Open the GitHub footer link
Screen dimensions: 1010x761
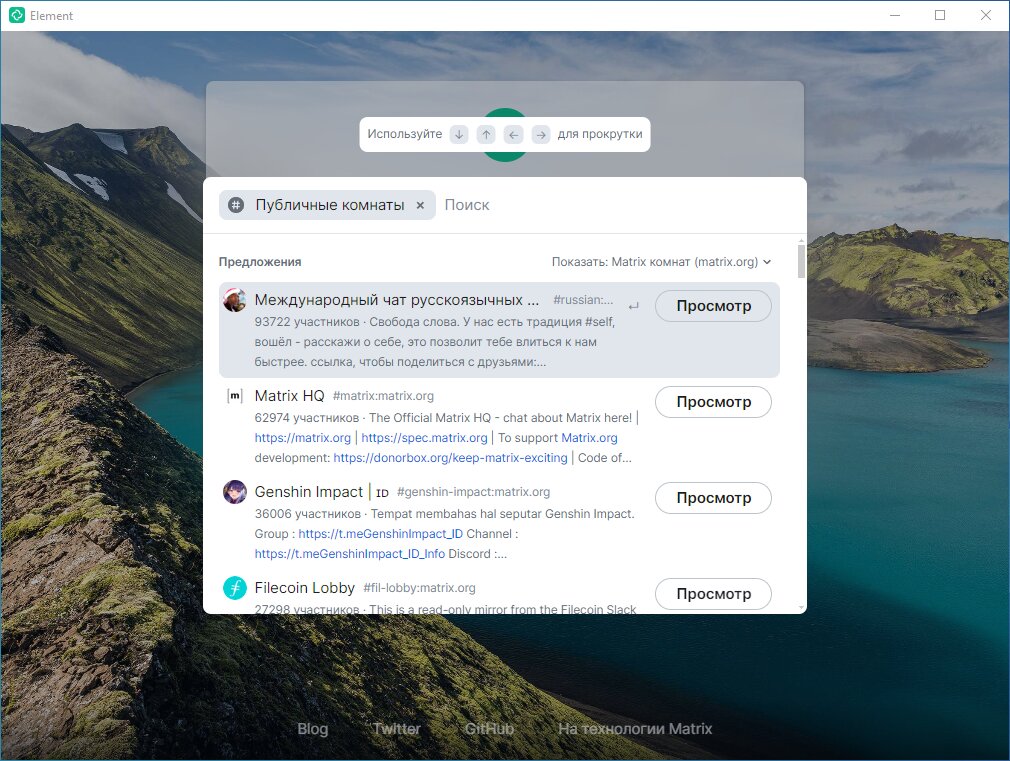(490, 729)
